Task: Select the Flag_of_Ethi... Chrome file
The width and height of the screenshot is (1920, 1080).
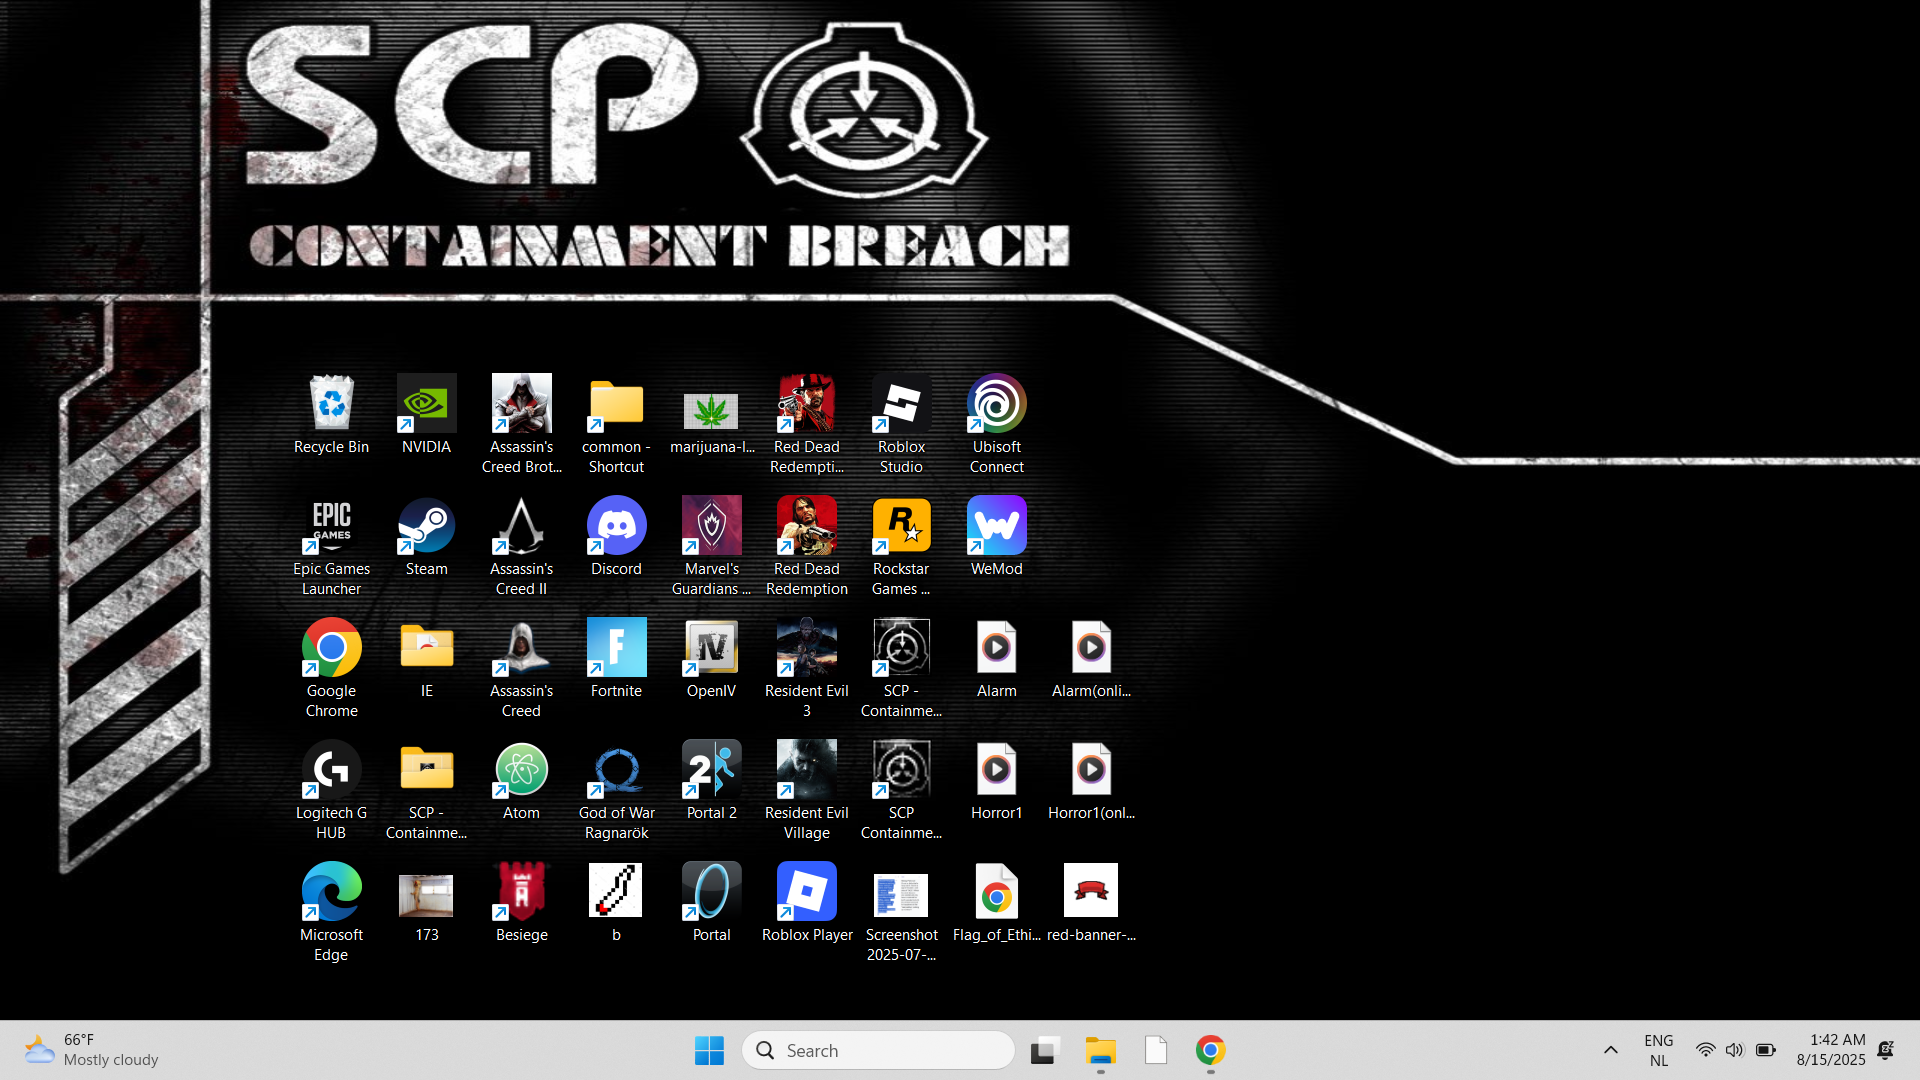Action: [x=996, y=903]
